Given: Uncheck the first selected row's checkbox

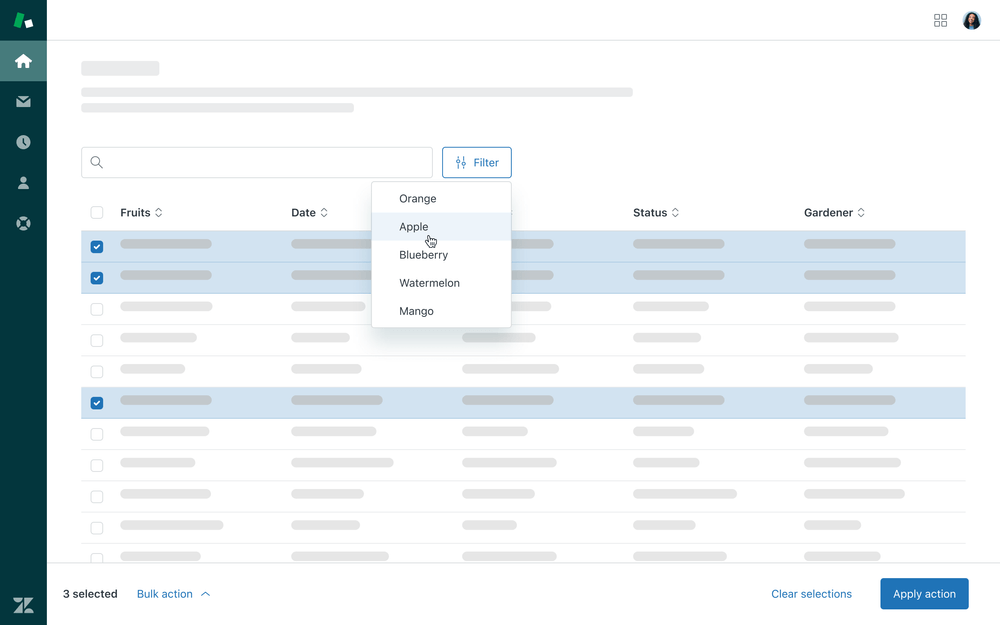Looking at the screenshot, I should (97, 243).
